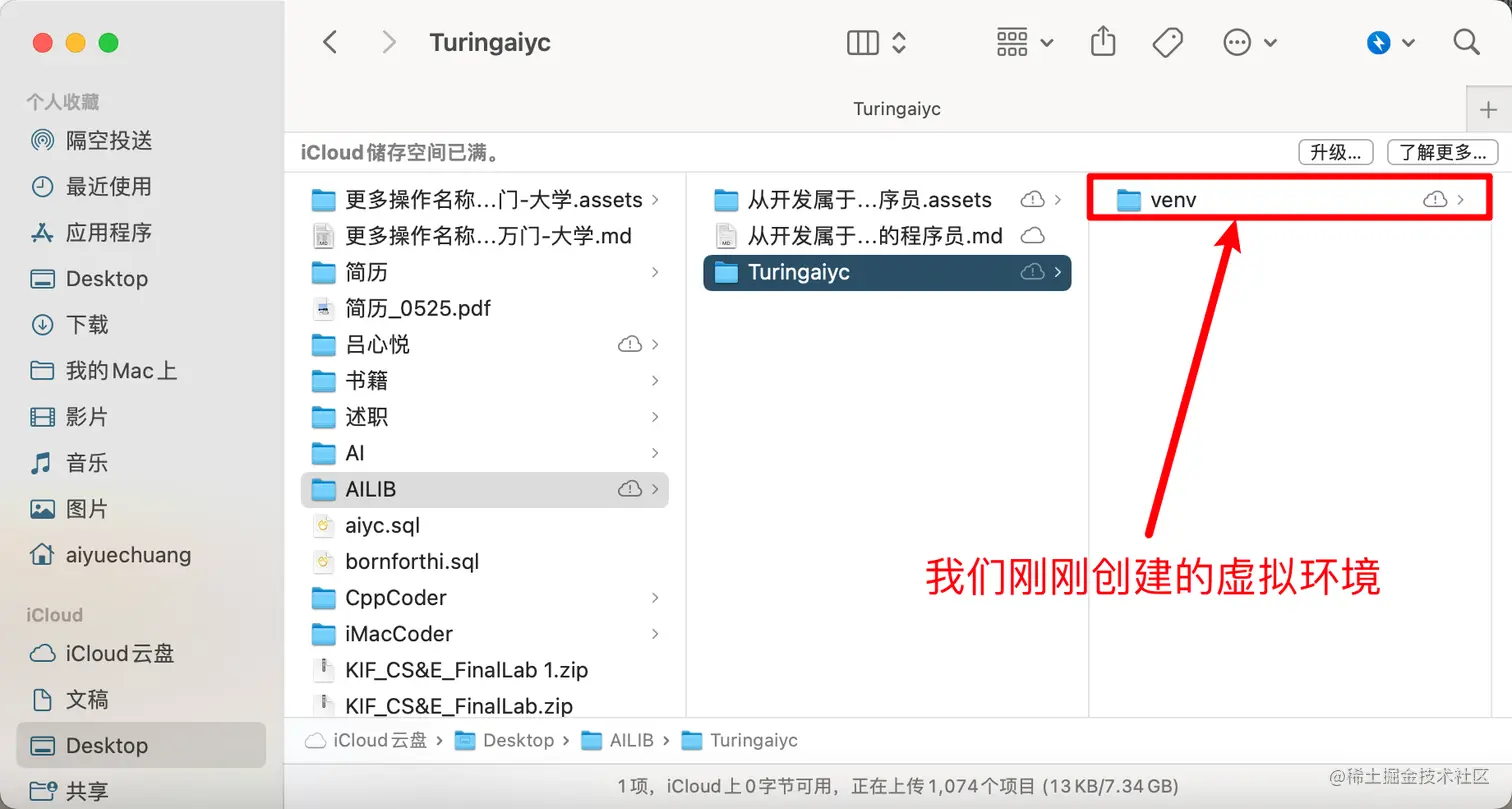Image resolution: width=1512 pixels, height=809 pixels.
Task: Add a new tab with plus button
Action: coord(1488,109)
